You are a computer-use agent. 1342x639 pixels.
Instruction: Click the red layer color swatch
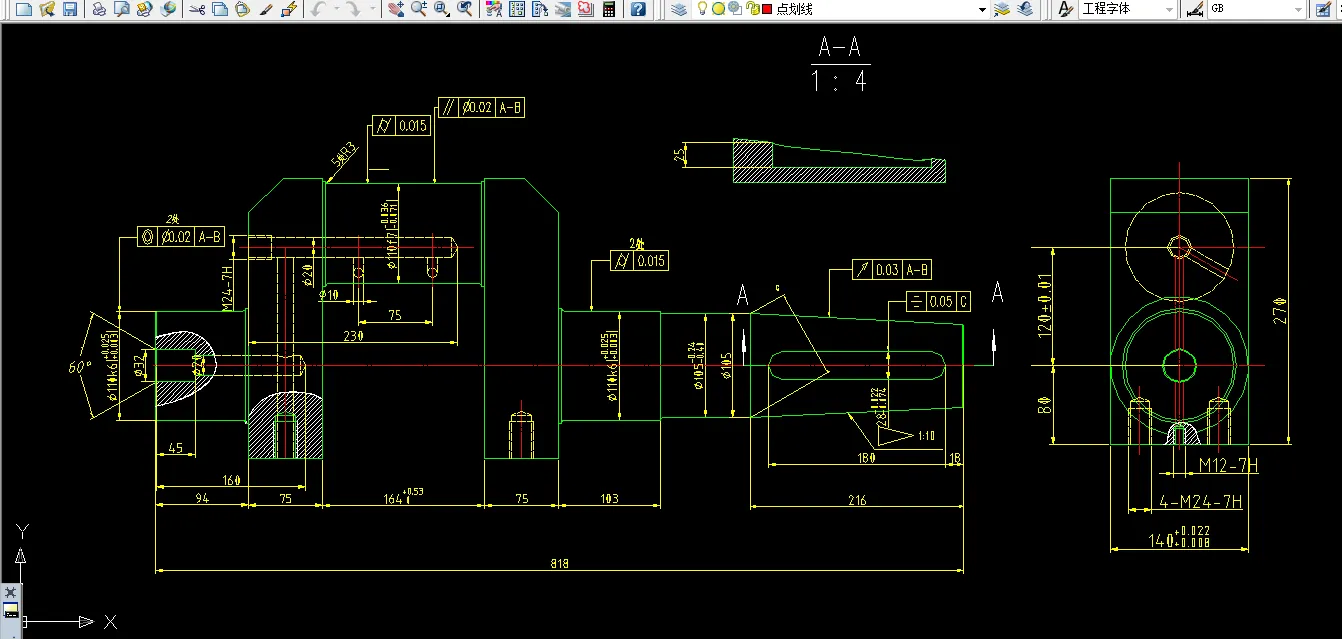767,9
